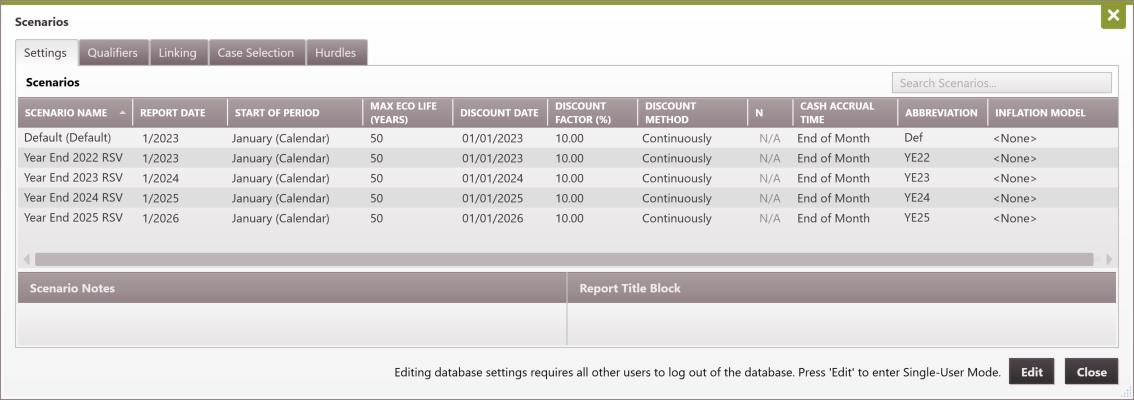Click the Discount Method column header
Screen dimensions: 1134x400
click(x=671, y=112)
